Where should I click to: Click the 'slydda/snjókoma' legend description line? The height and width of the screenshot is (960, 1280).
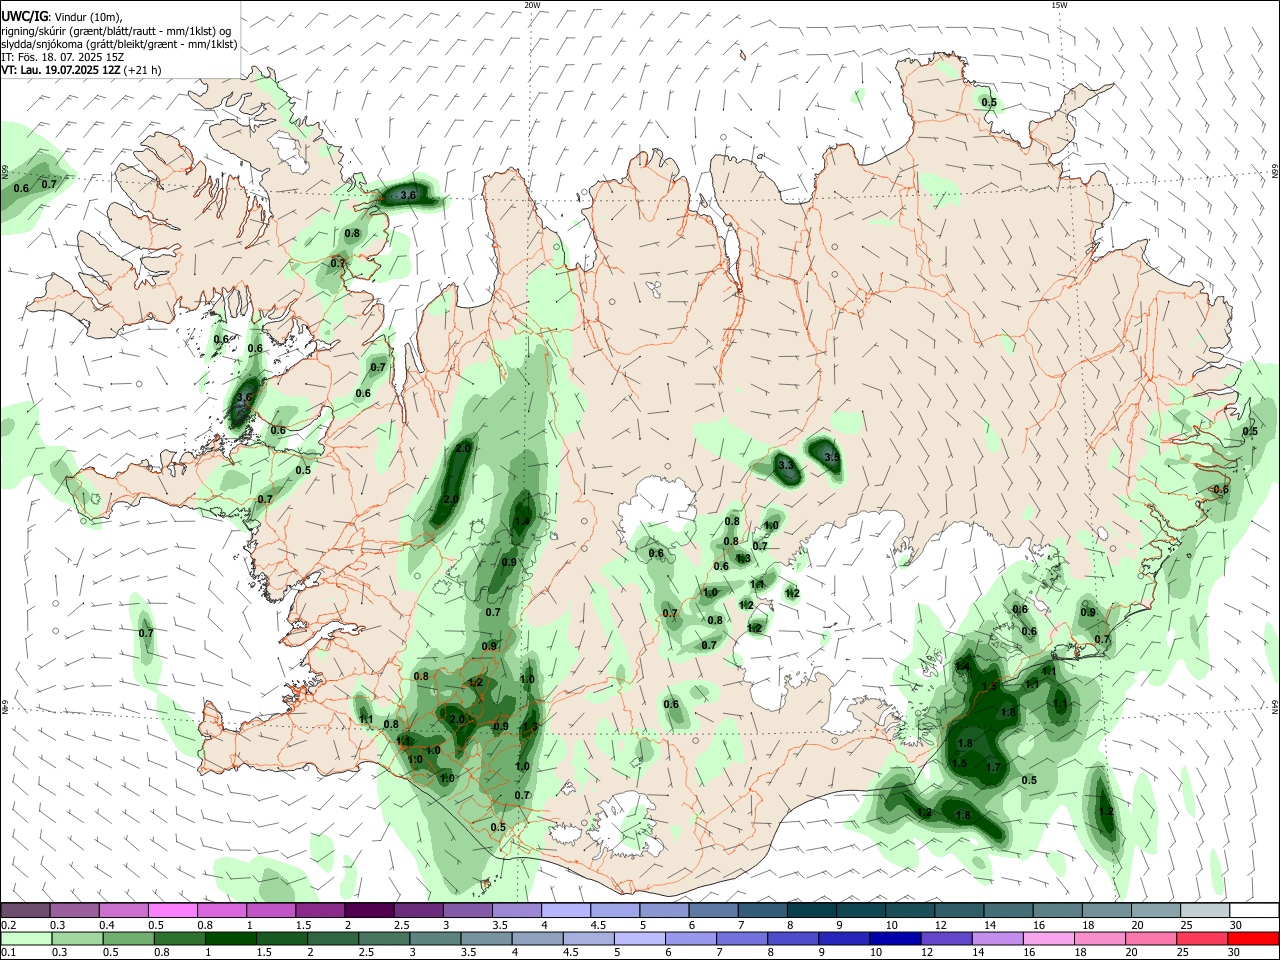(x=119, y=44)
